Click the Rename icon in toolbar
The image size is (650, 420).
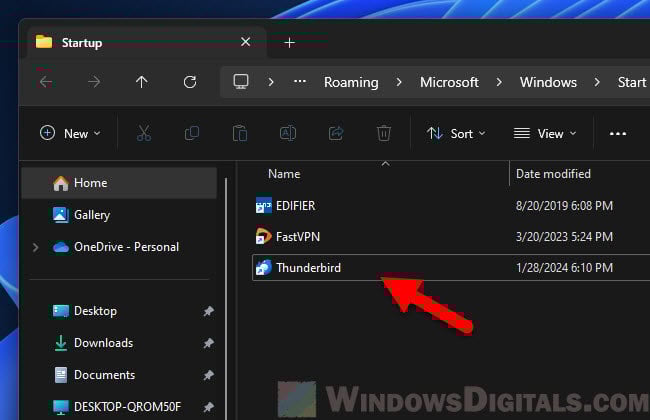pos(288,134)
